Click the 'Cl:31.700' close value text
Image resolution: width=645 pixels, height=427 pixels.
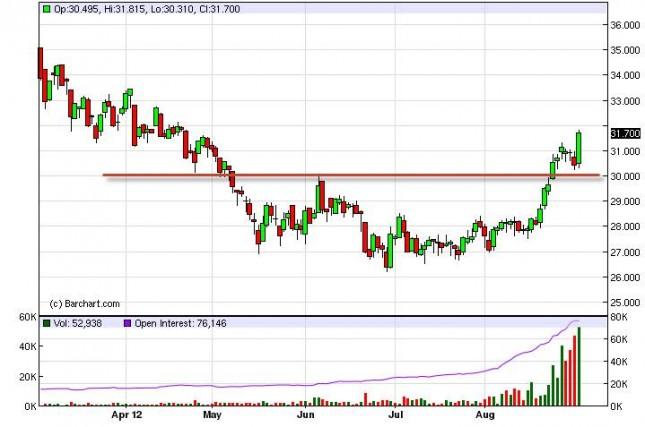tap(219, 9)
